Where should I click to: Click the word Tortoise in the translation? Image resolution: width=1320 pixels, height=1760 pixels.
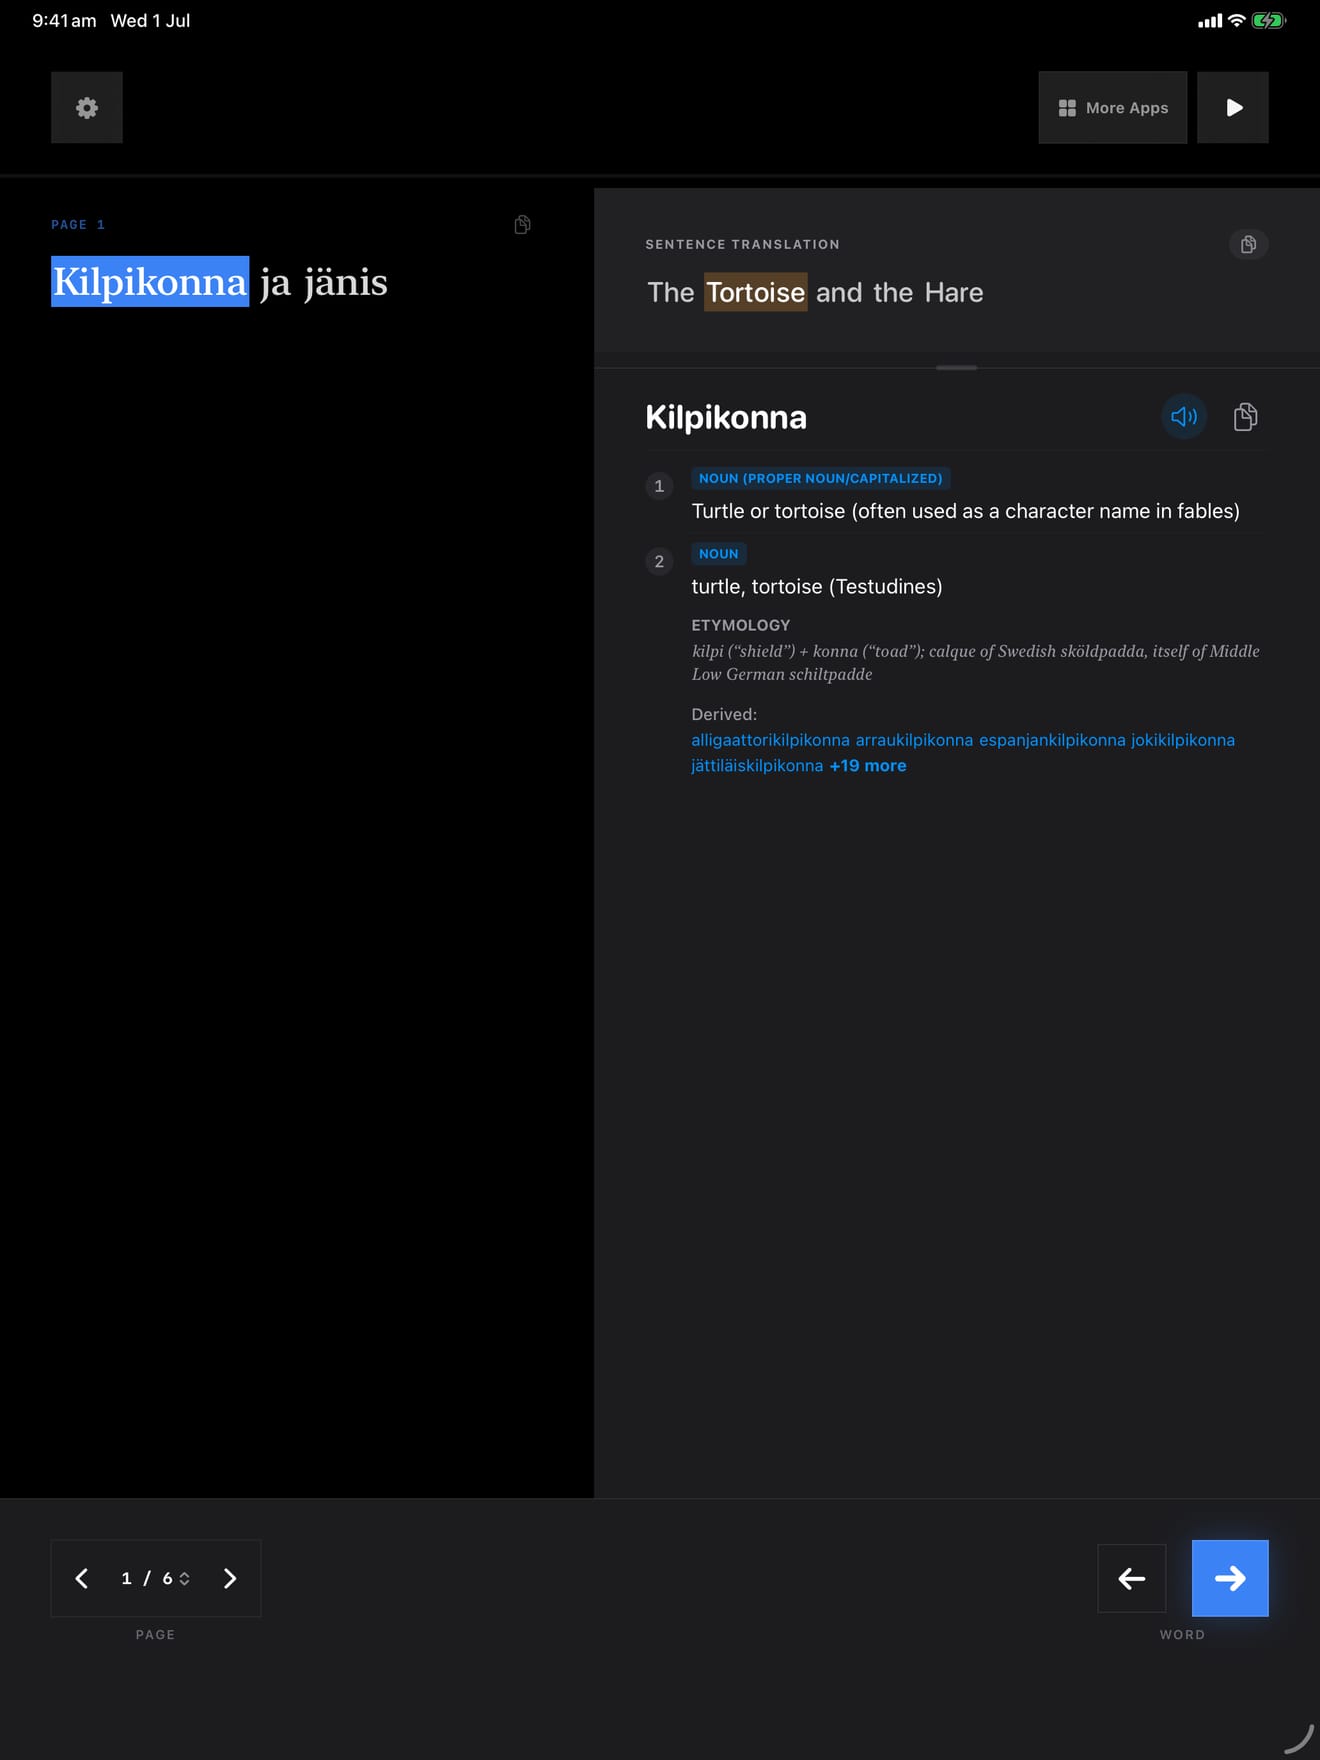[x=755, y=292]
